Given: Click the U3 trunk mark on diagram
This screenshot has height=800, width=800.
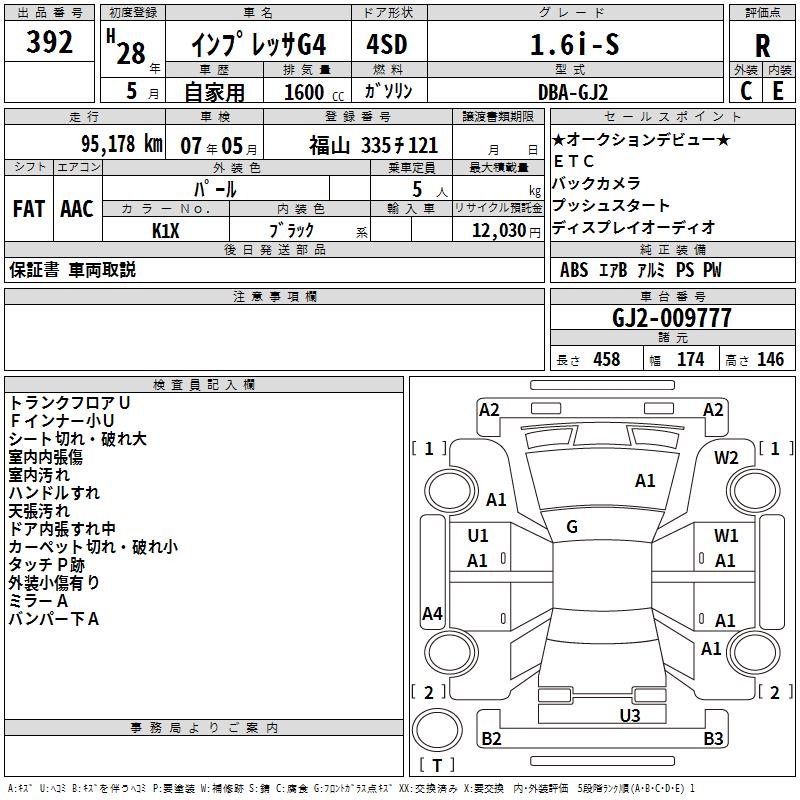Looking at the screenshot, I should click(x=630, y=715).
